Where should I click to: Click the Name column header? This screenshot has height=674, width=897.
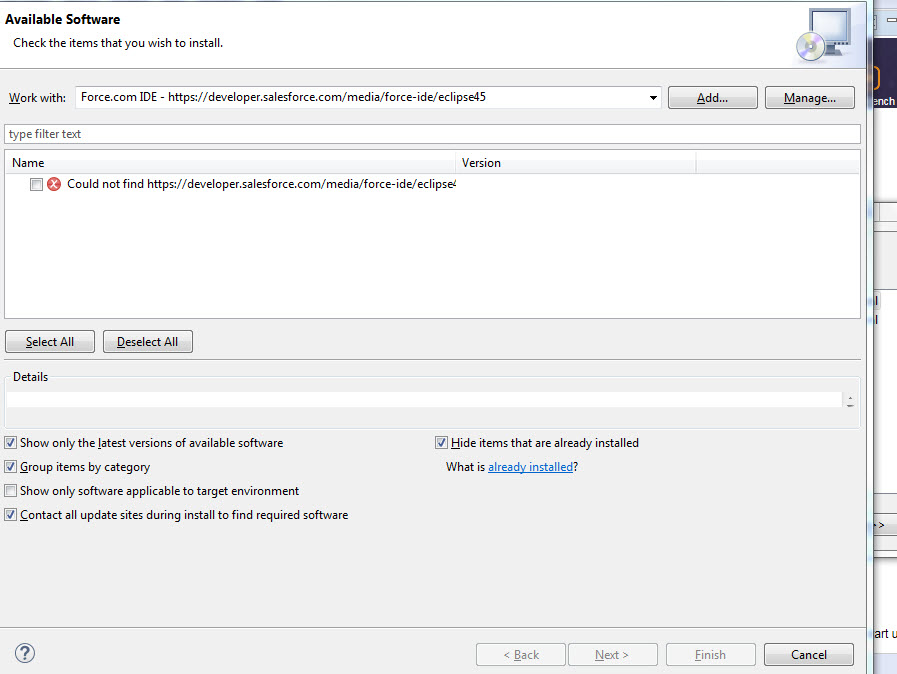tap(230, 162)
